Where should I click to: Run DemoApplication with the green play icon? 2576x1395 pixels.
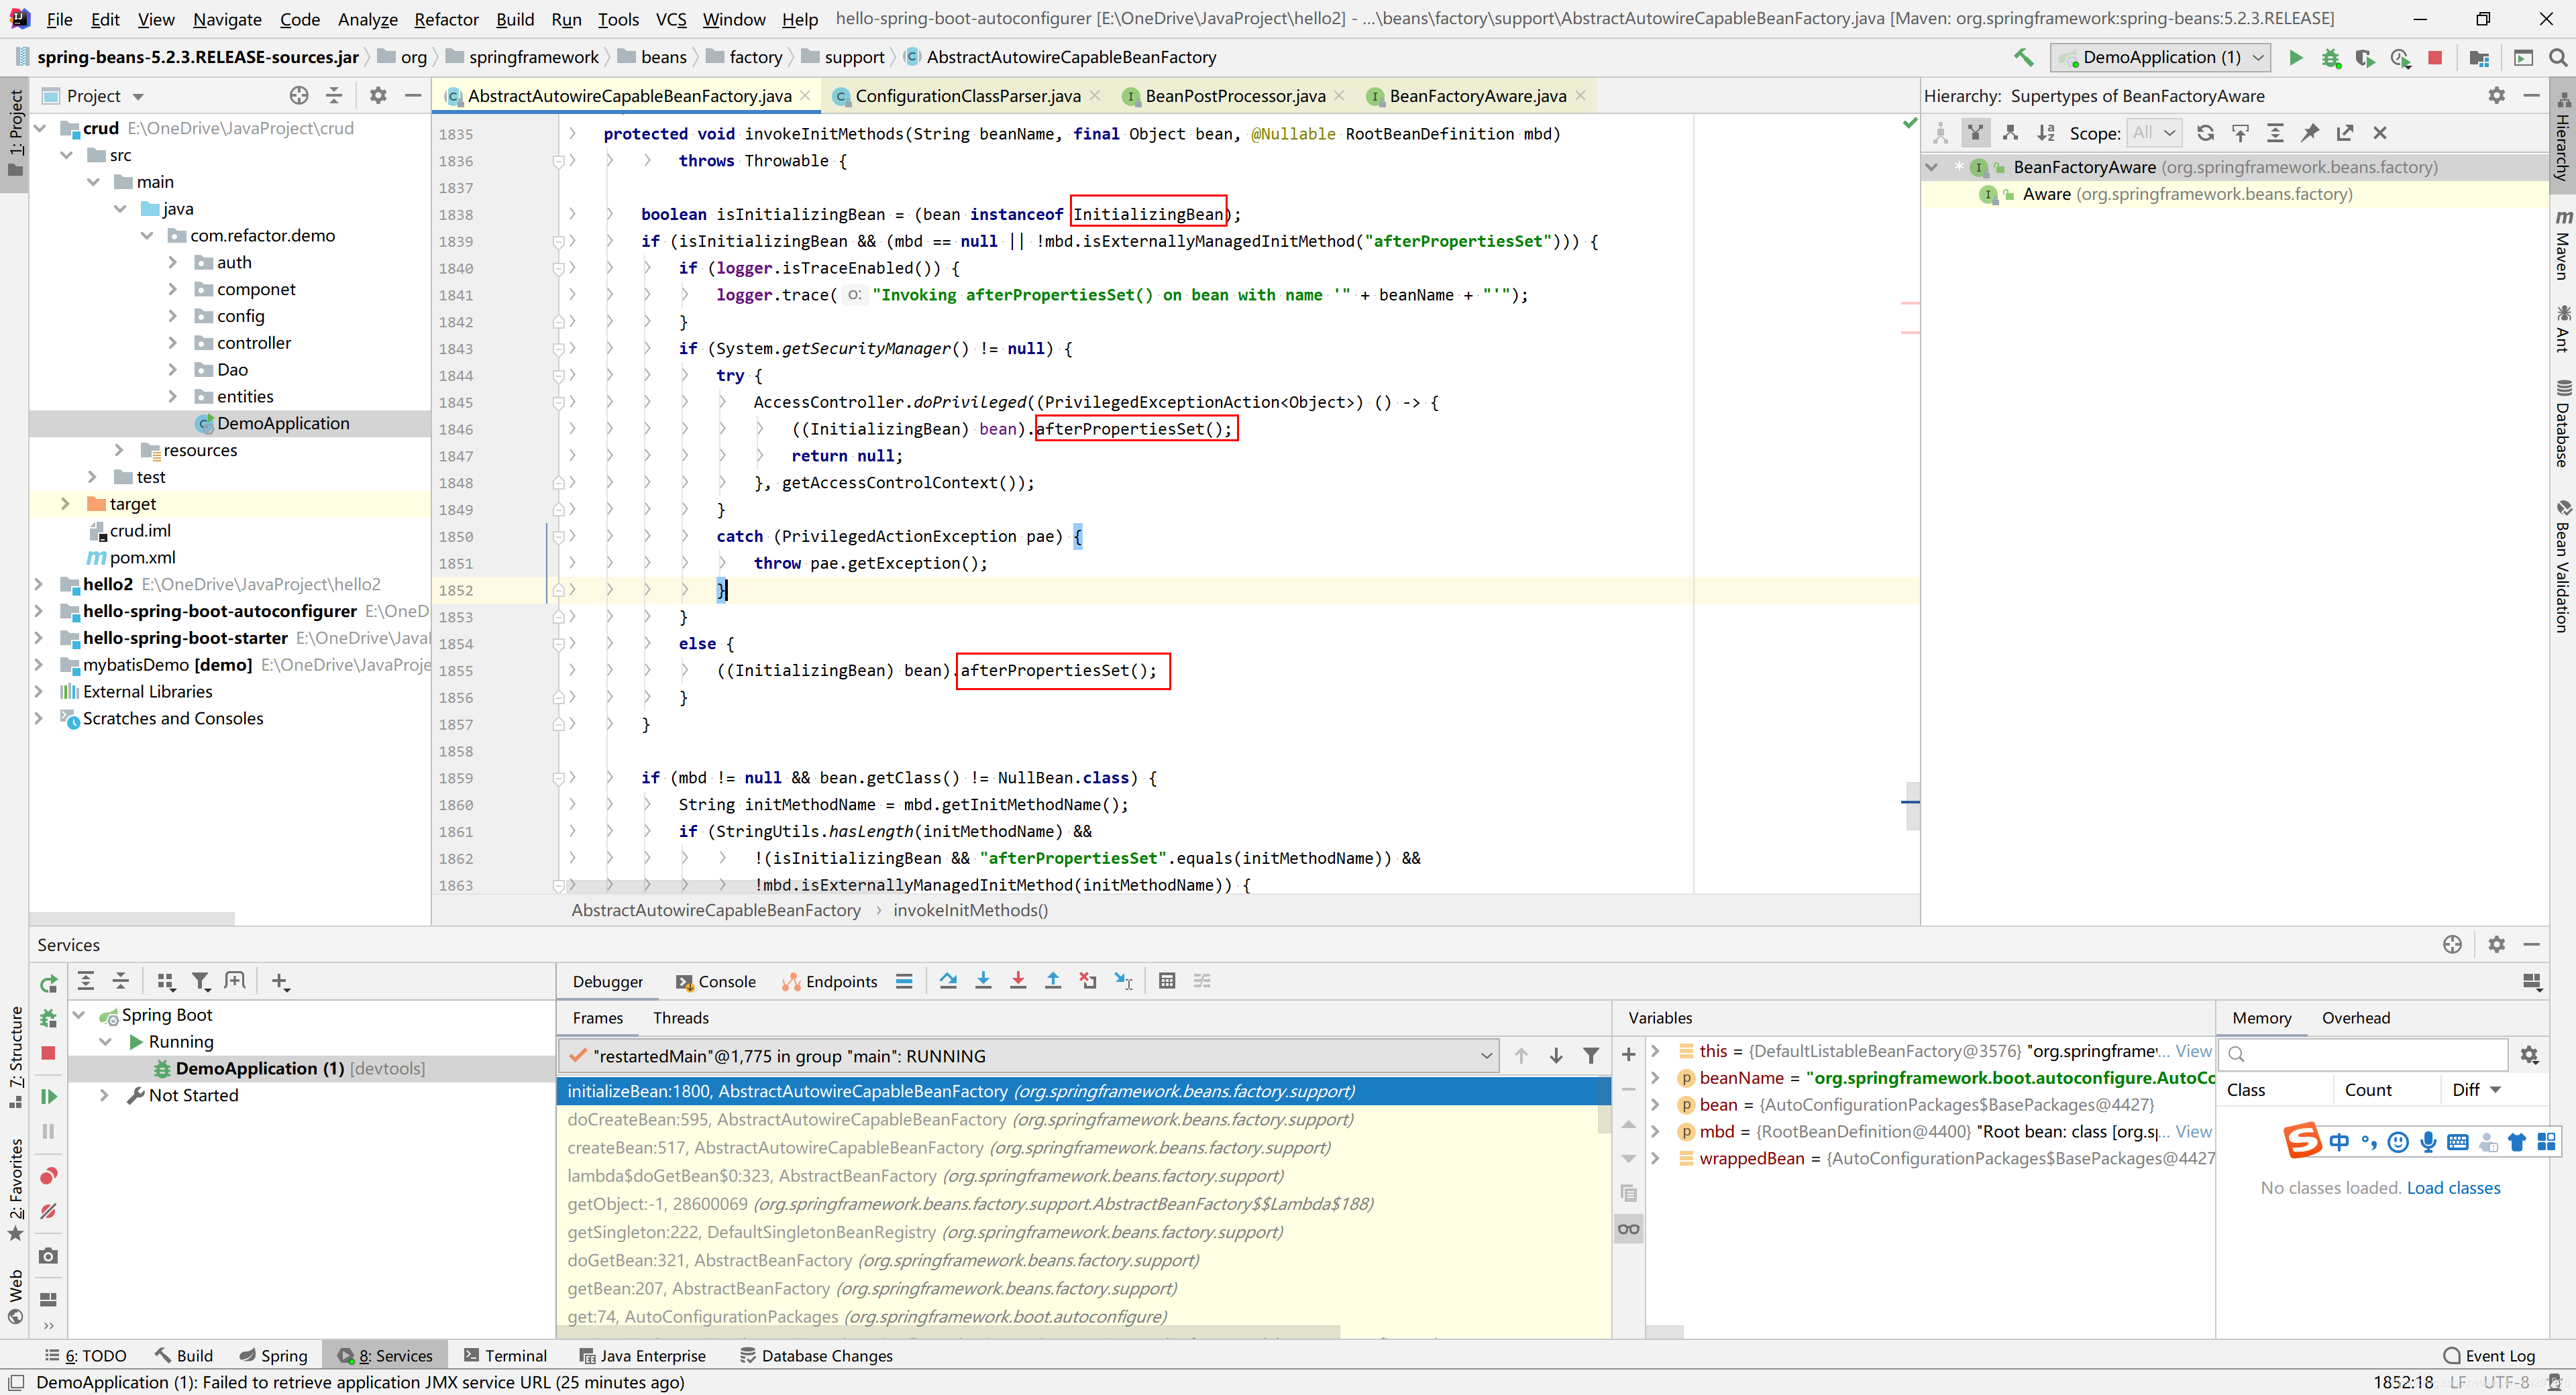pos(2295,57)
